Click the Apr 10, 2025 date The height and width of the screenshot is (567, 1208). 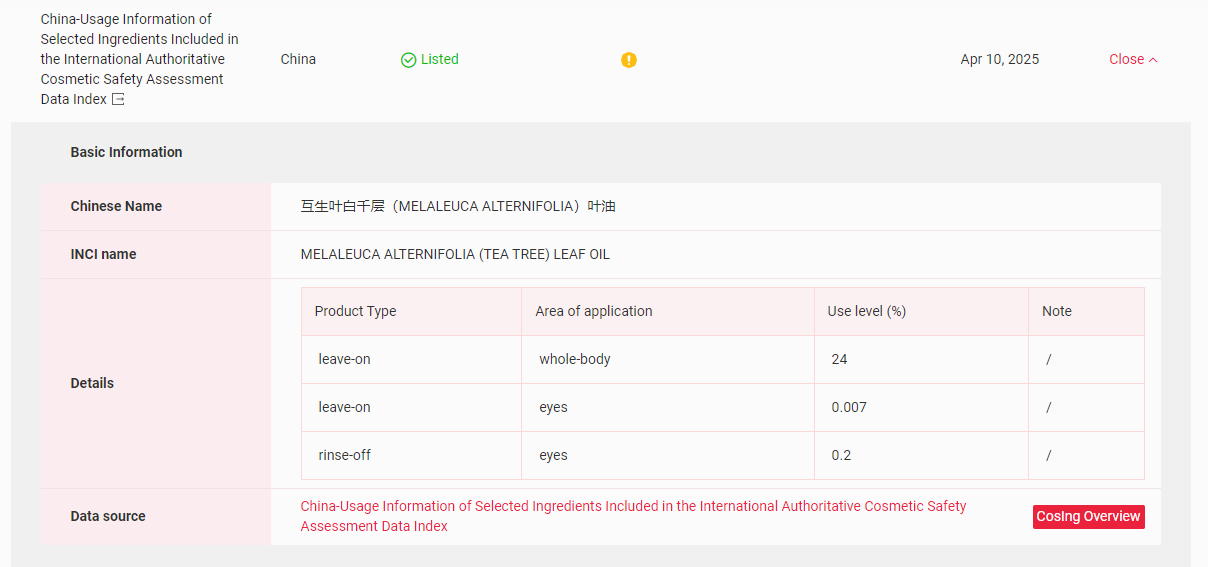click(x=999, y=59)
